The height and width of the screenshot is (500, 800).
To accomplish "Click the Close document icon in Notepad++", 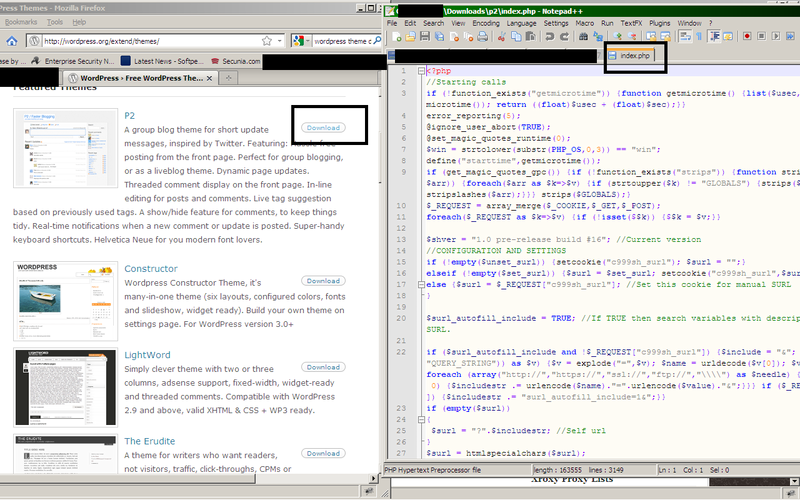I will pos(454,36).
